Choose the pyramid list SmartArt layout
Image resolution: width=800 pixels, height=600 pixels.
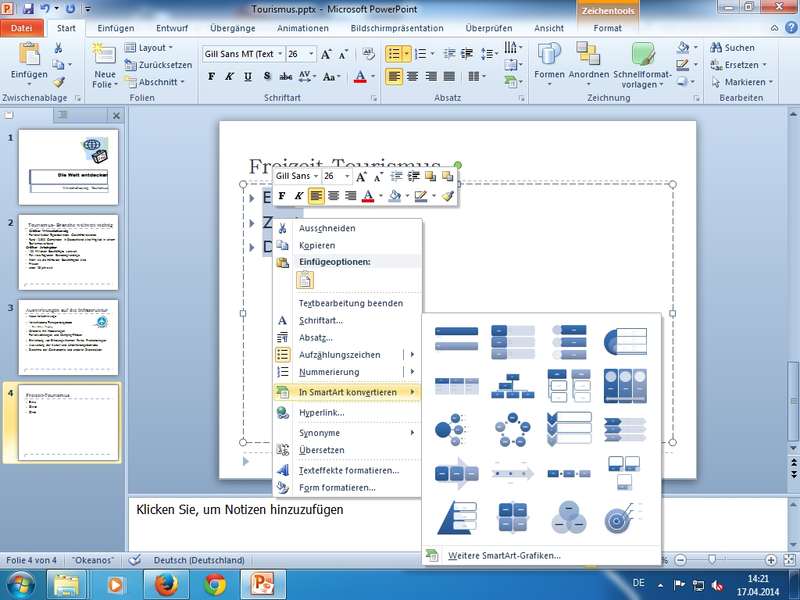(457, 517)
